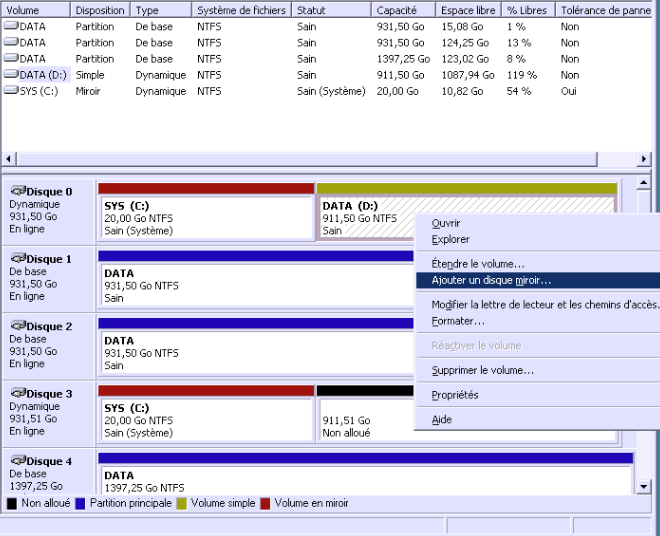Sort by the % Libres column header
Screen dimensions: 660x536
[x=528, y=10]
